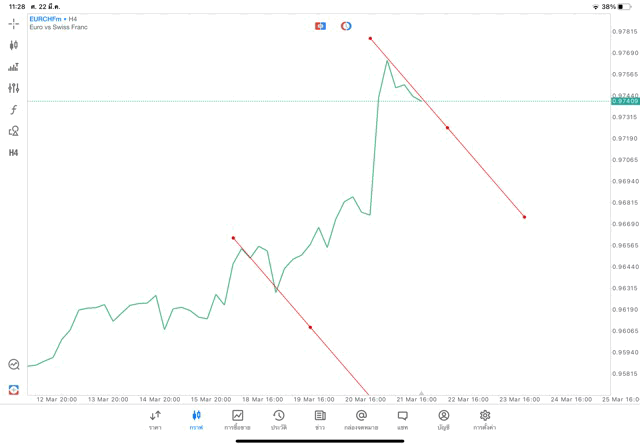Tap the red-blue app icon in sidebar

point(14,389)
